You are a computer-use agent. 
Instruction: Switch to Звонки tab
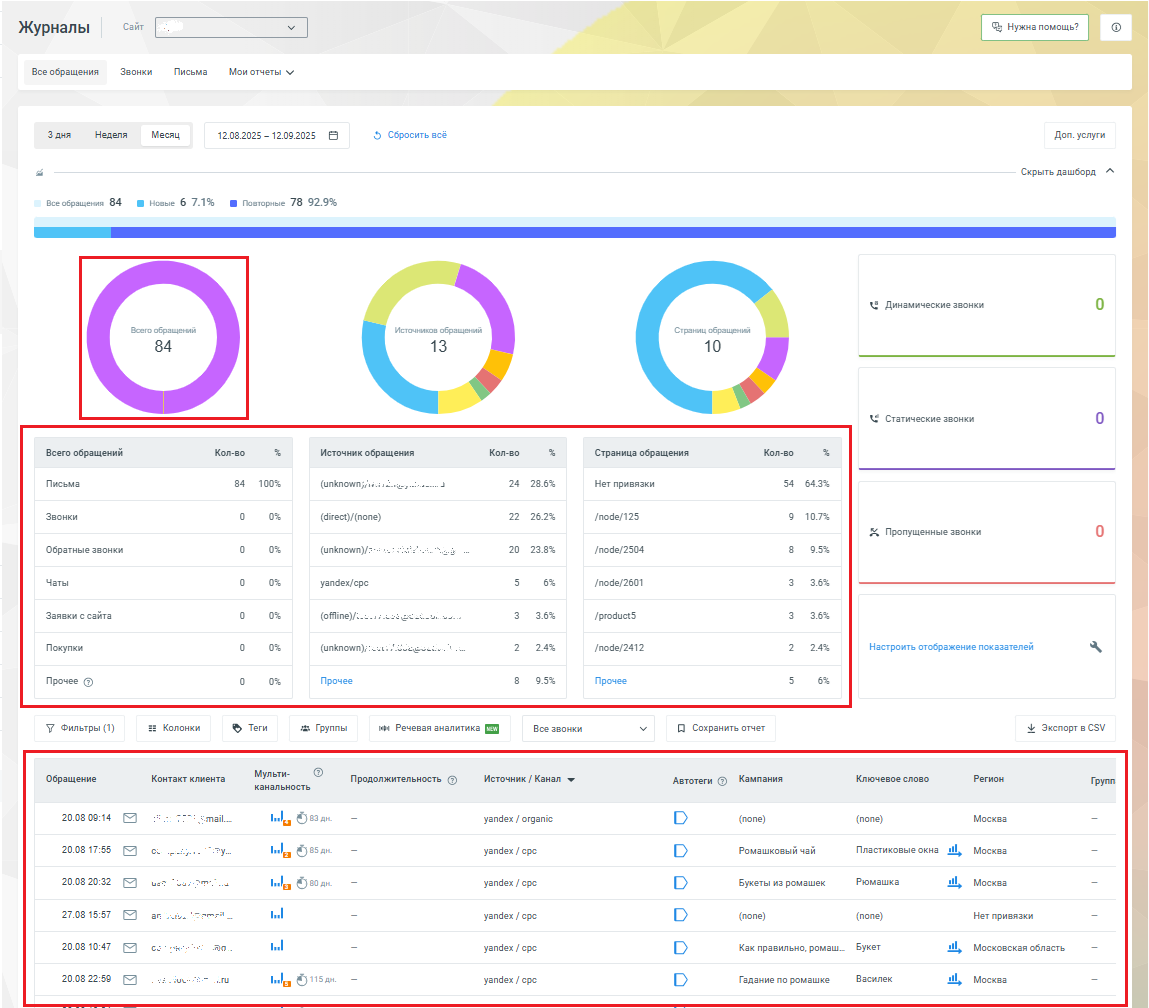click(x=136, y=73)
